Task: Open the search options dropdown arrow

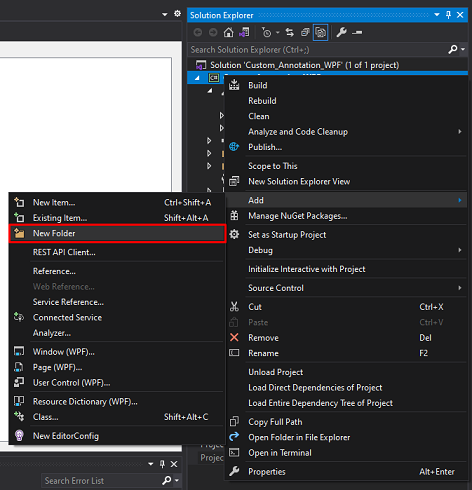Action: point(463,49)
